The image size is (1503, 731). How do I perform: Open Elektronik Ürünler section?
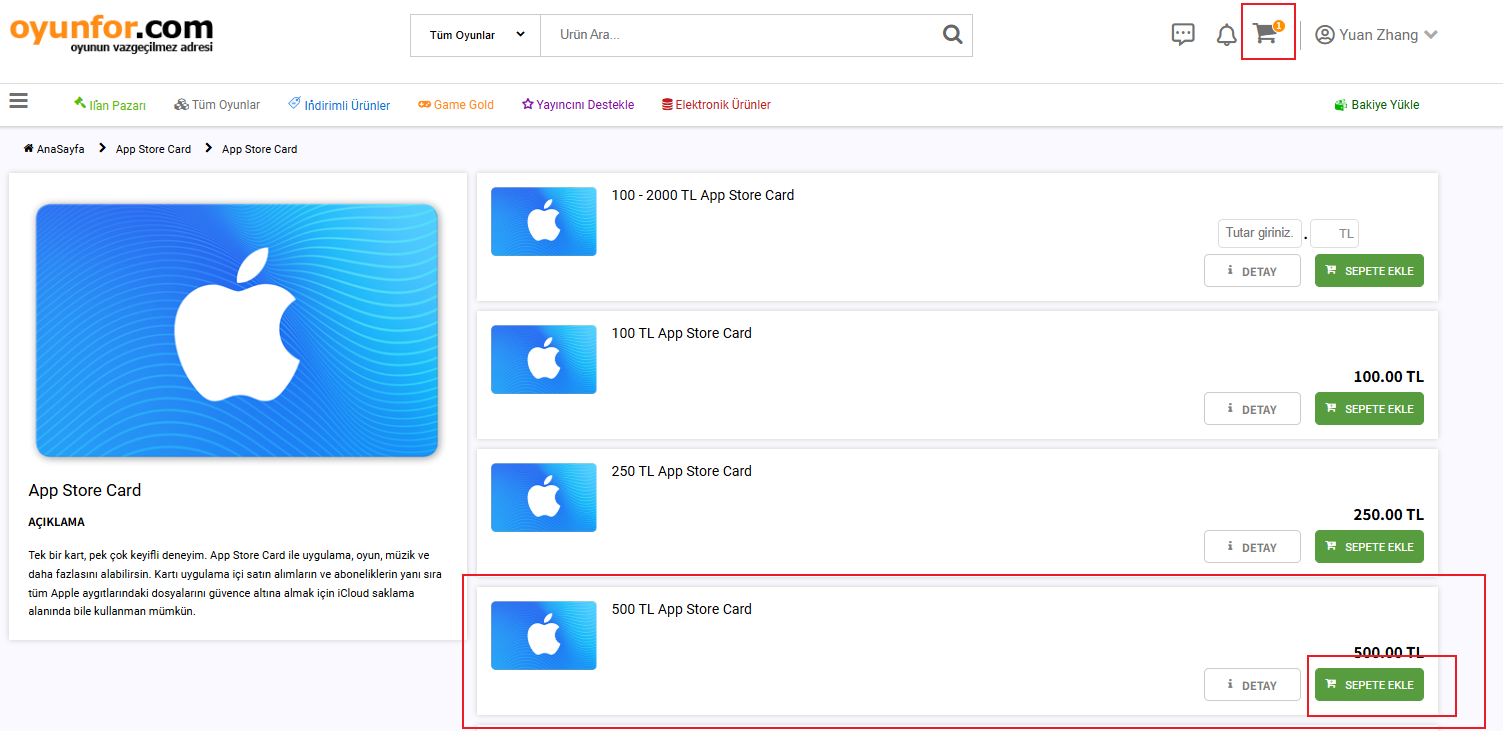coord(716,104)
